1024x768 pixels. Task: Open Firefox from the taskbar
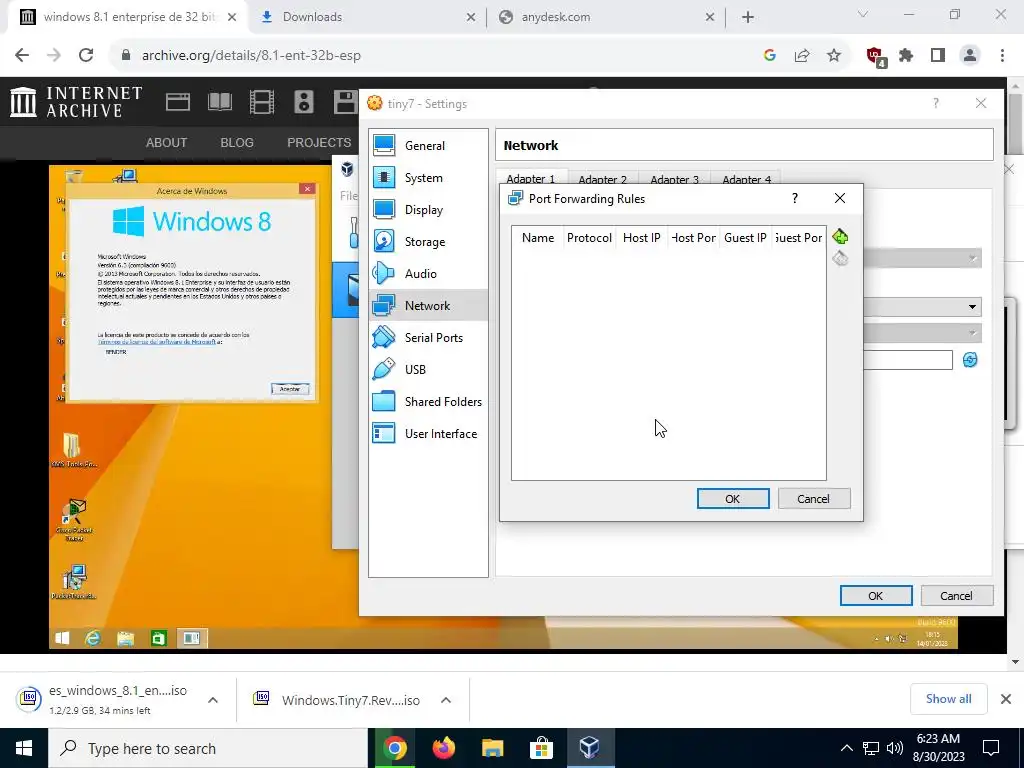click(x=443, y=748)
